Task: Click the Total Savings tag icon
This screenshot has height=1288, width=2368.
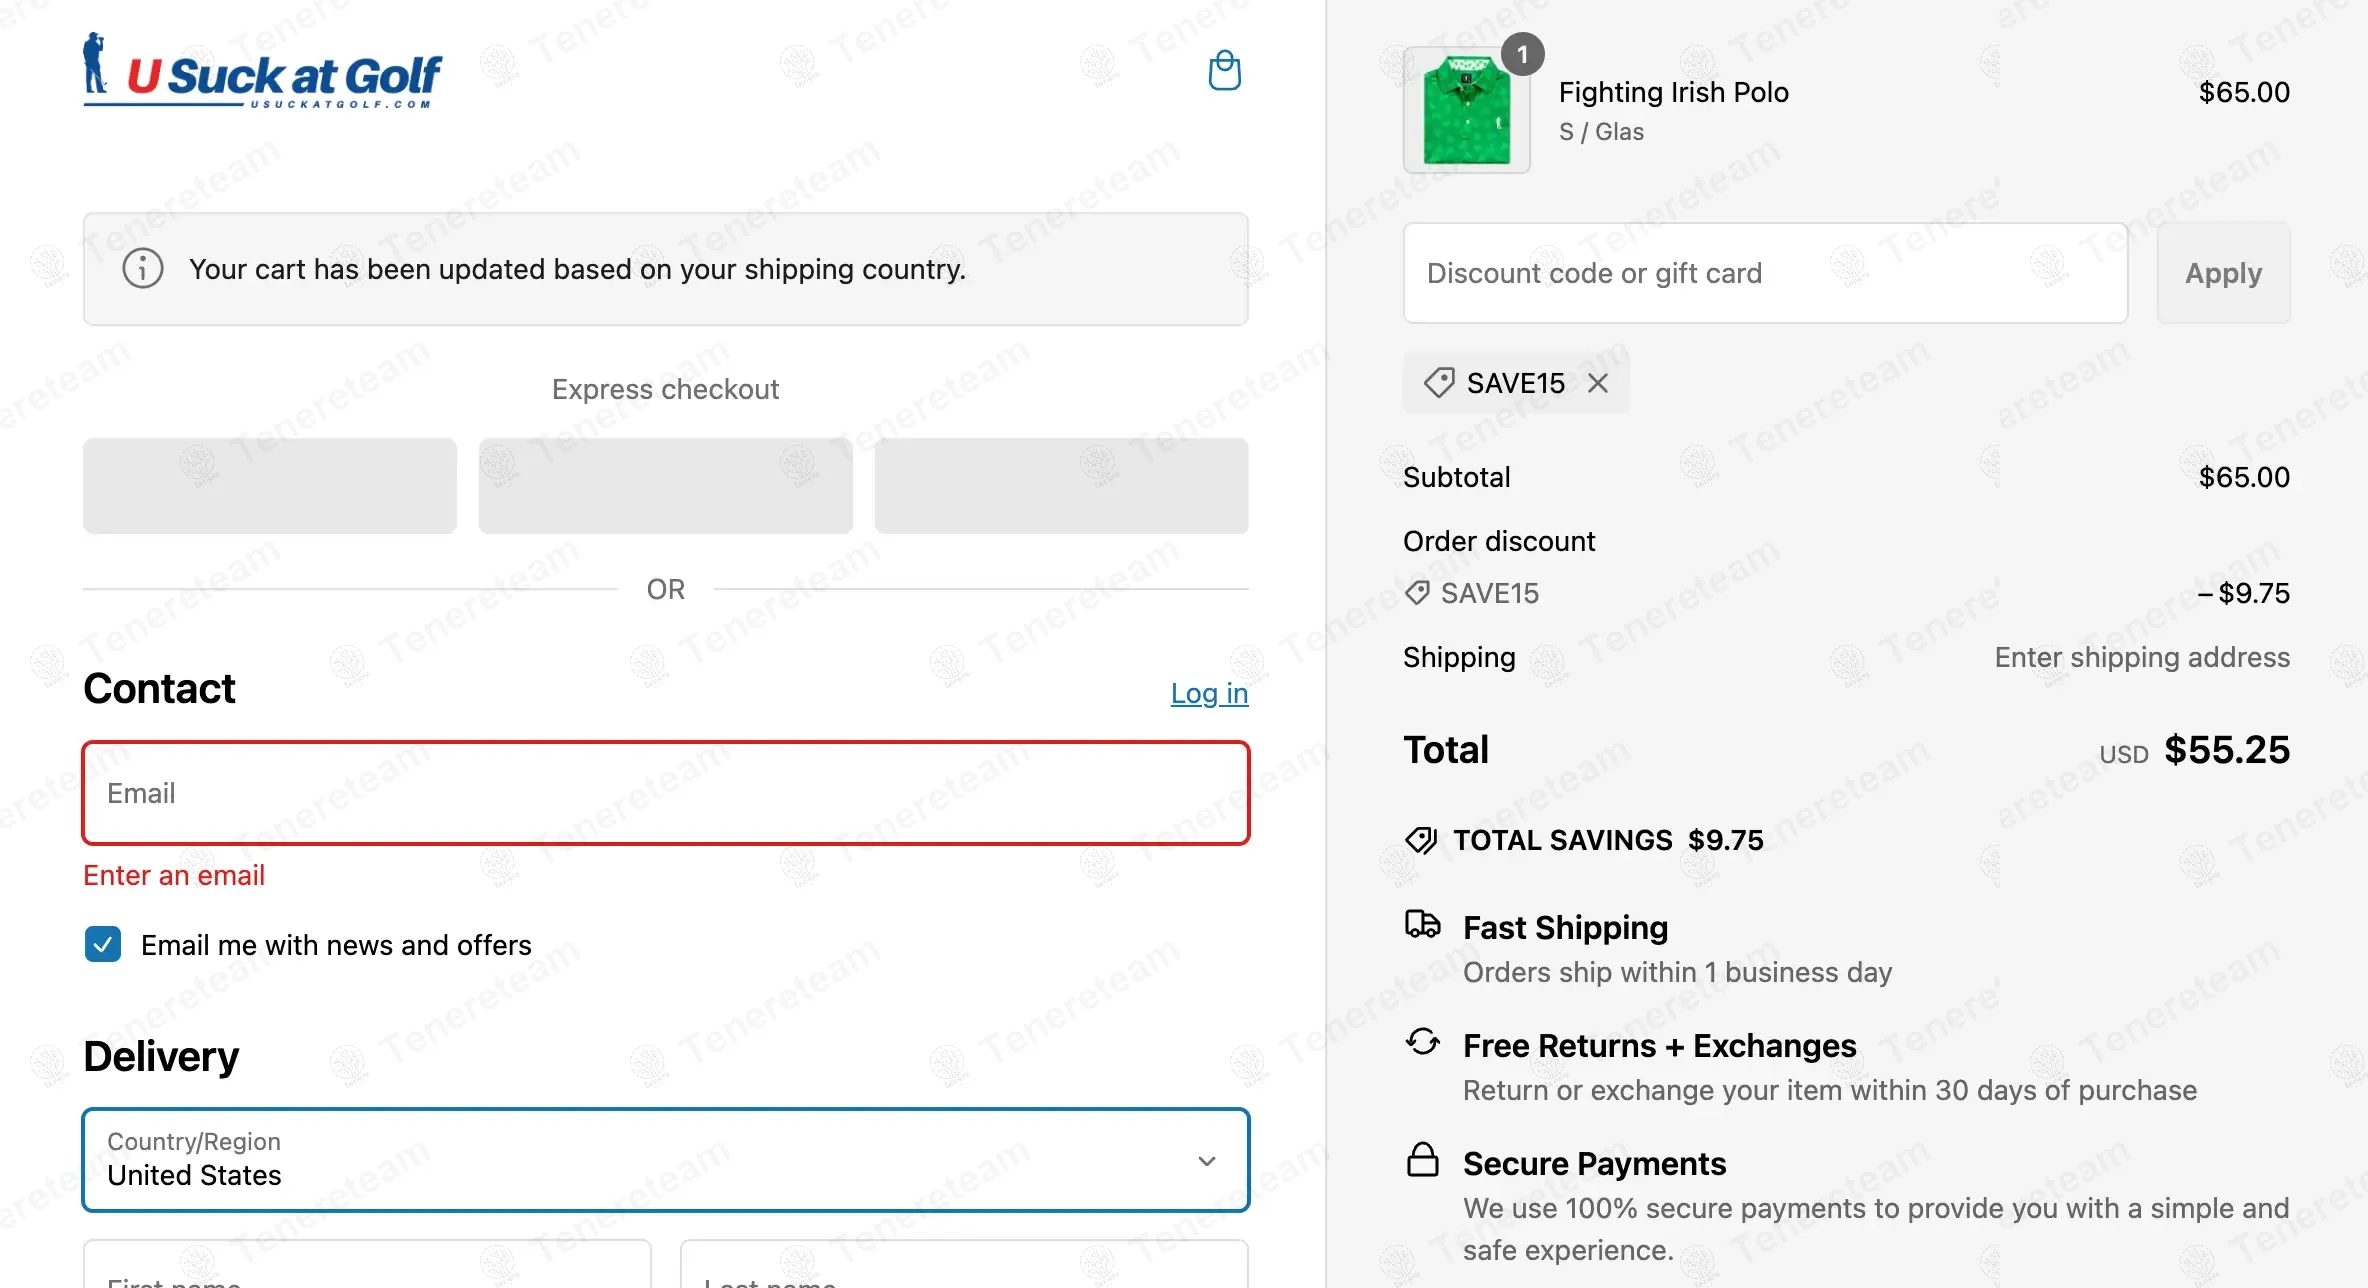Action: [1421, 840]
